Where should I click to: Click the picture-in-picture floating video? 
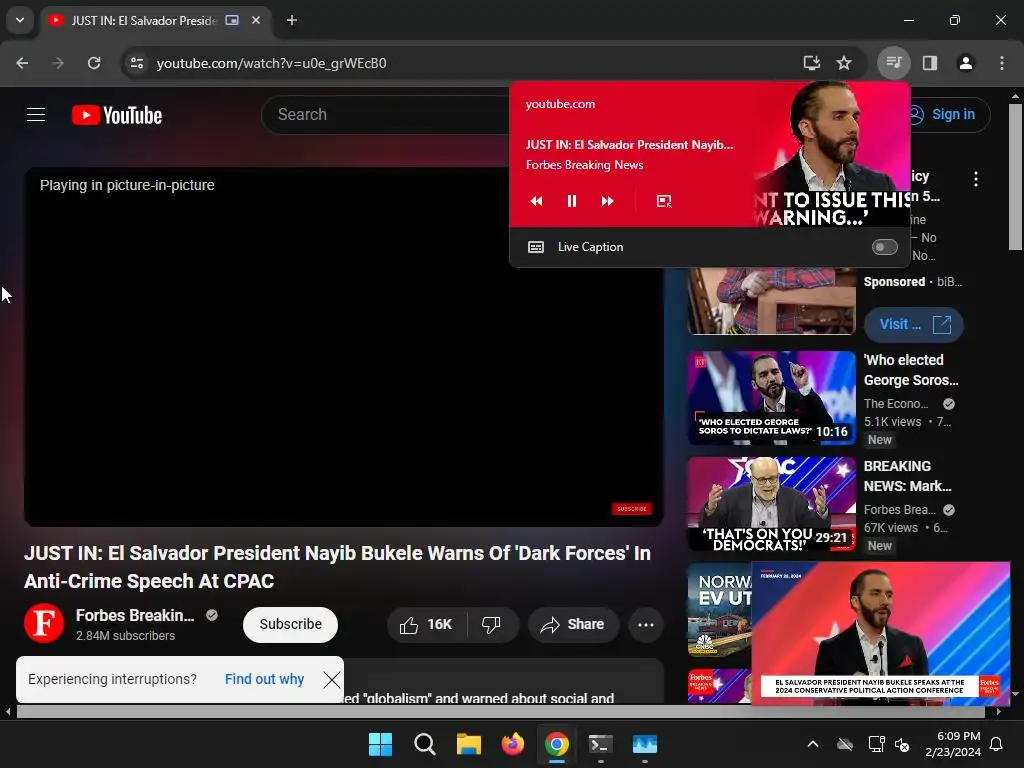click(880, 633)
